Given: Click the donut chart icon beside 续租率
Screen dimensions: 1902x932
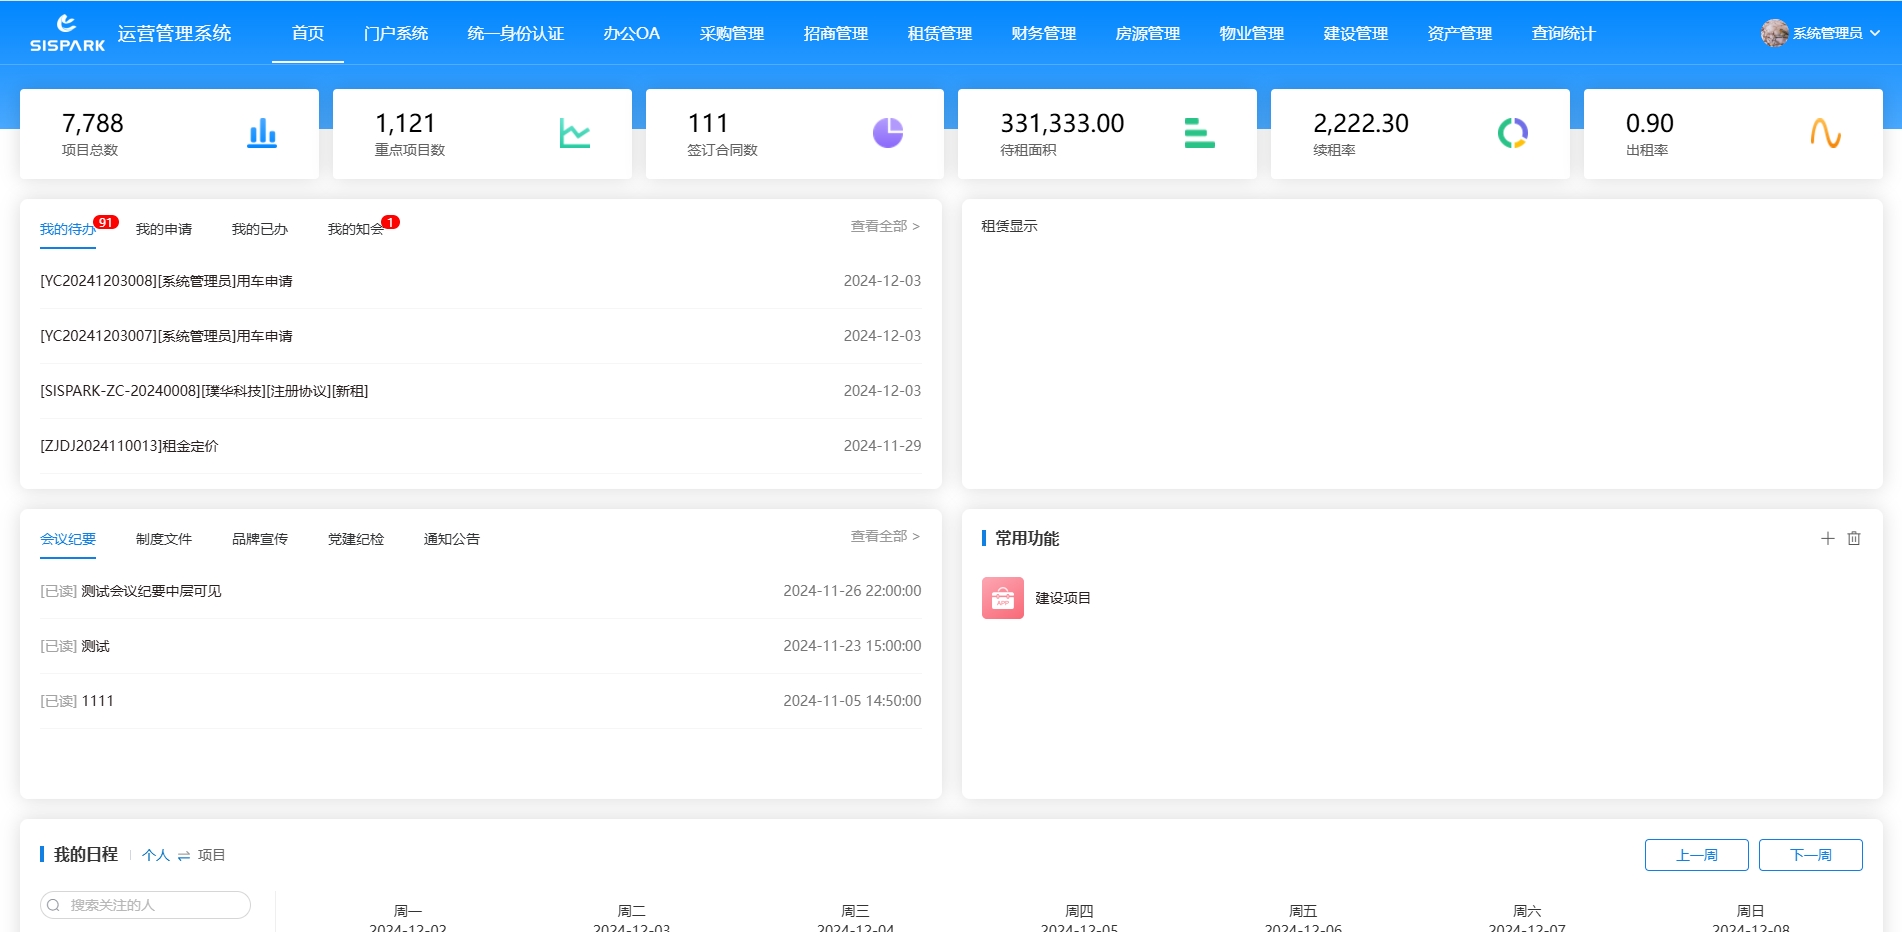Looking at the screenshot, I should (x=1512, y=133).
